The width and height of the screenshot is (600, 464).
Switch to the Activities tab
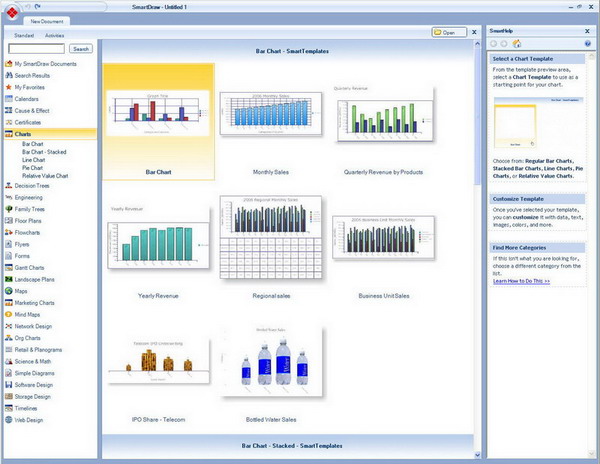tap(54, 36)
